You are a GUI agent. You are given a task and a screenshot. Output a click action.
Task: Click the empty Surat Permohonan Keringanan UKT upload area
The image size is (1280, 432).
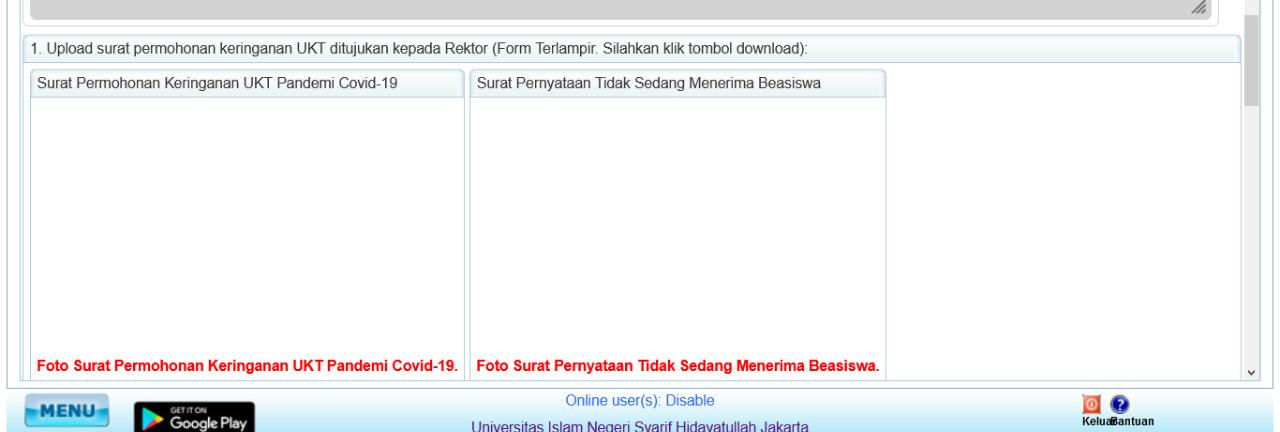[247, 225]
